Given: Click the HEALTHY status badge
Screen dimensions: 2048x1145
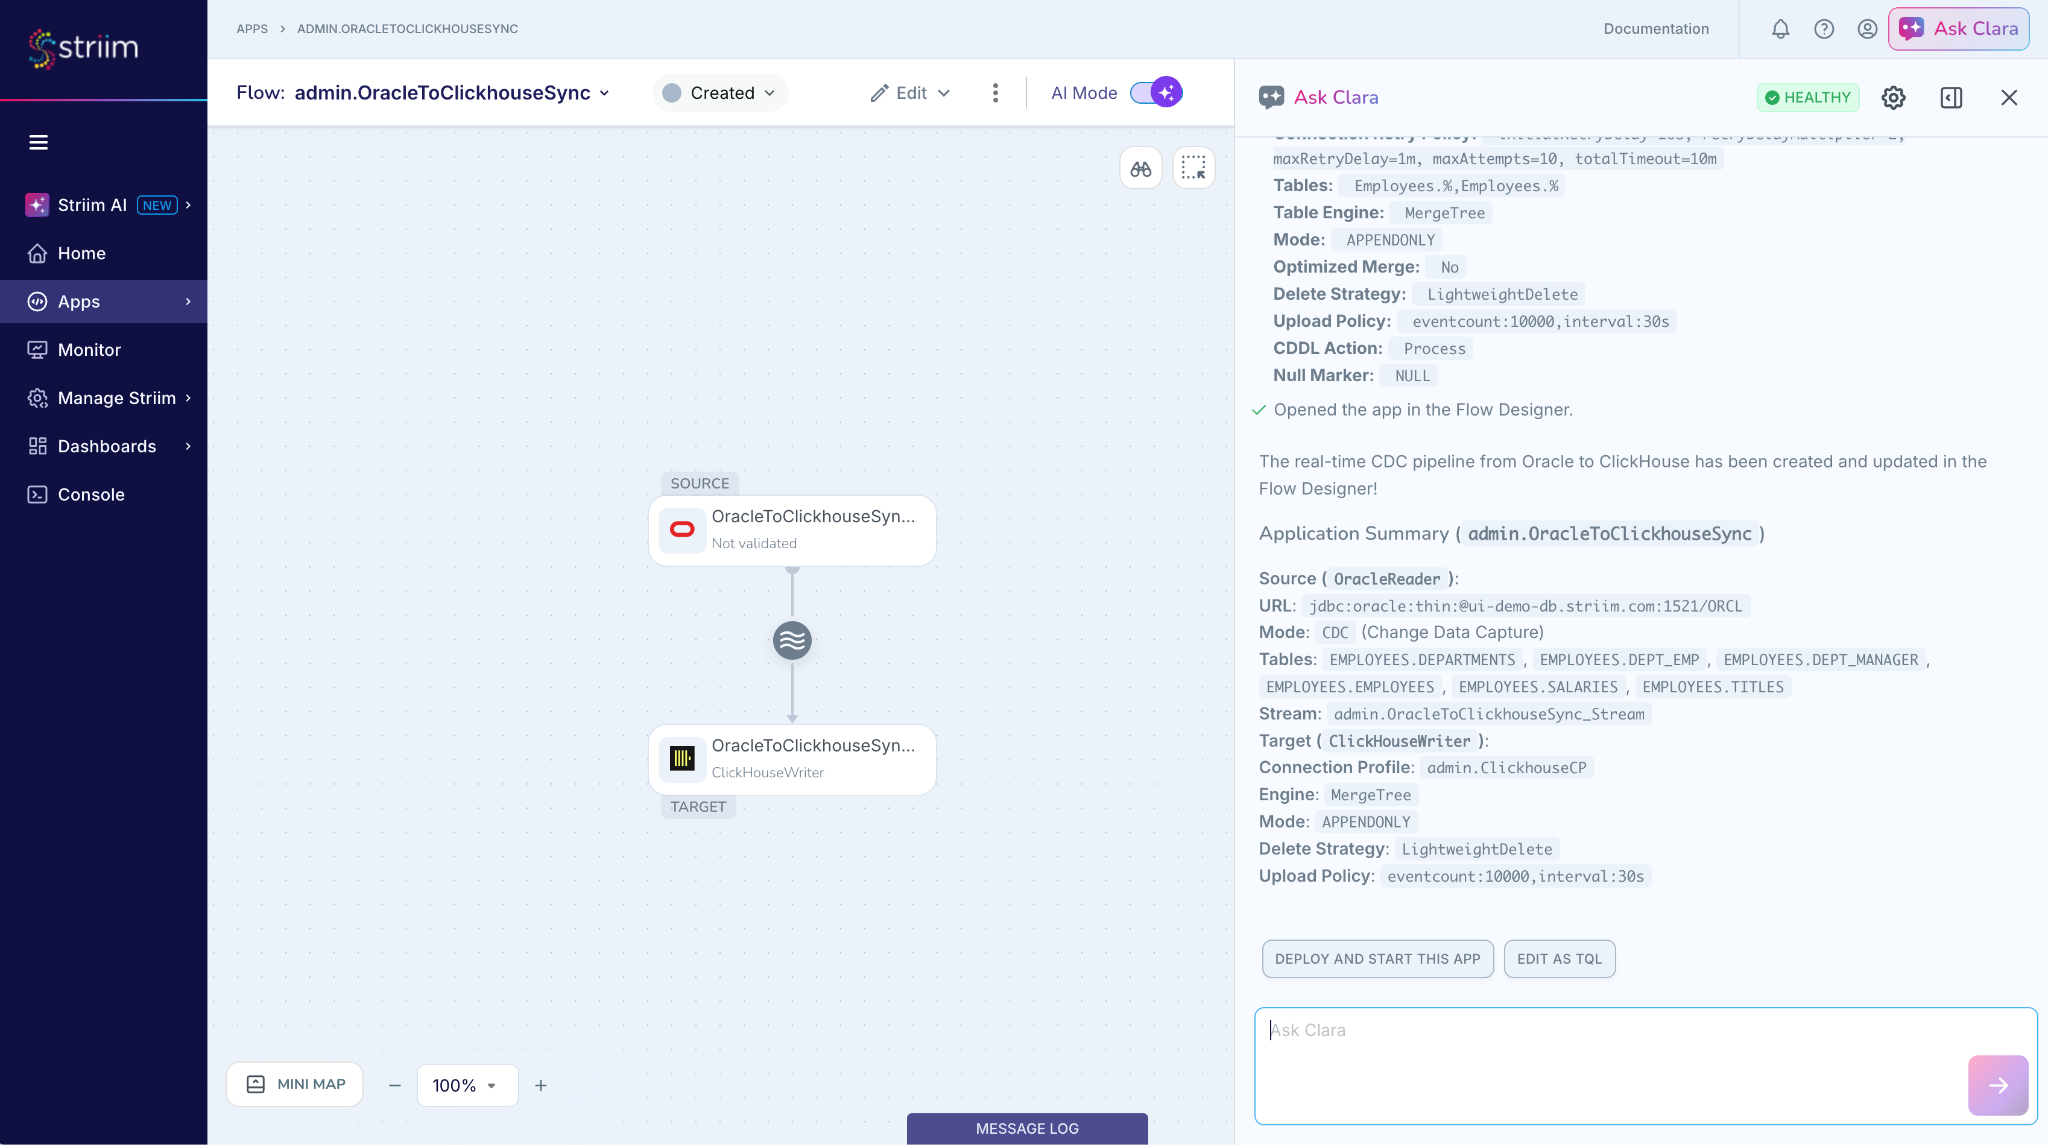Looking at the screenshot, I should click(1808, 97).
